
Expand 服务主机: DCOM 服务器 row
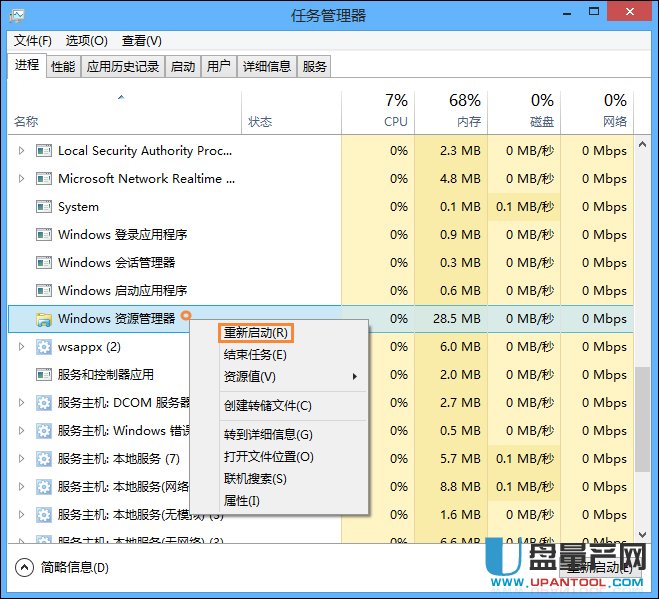pyautogui.click(x=21, y=403)
